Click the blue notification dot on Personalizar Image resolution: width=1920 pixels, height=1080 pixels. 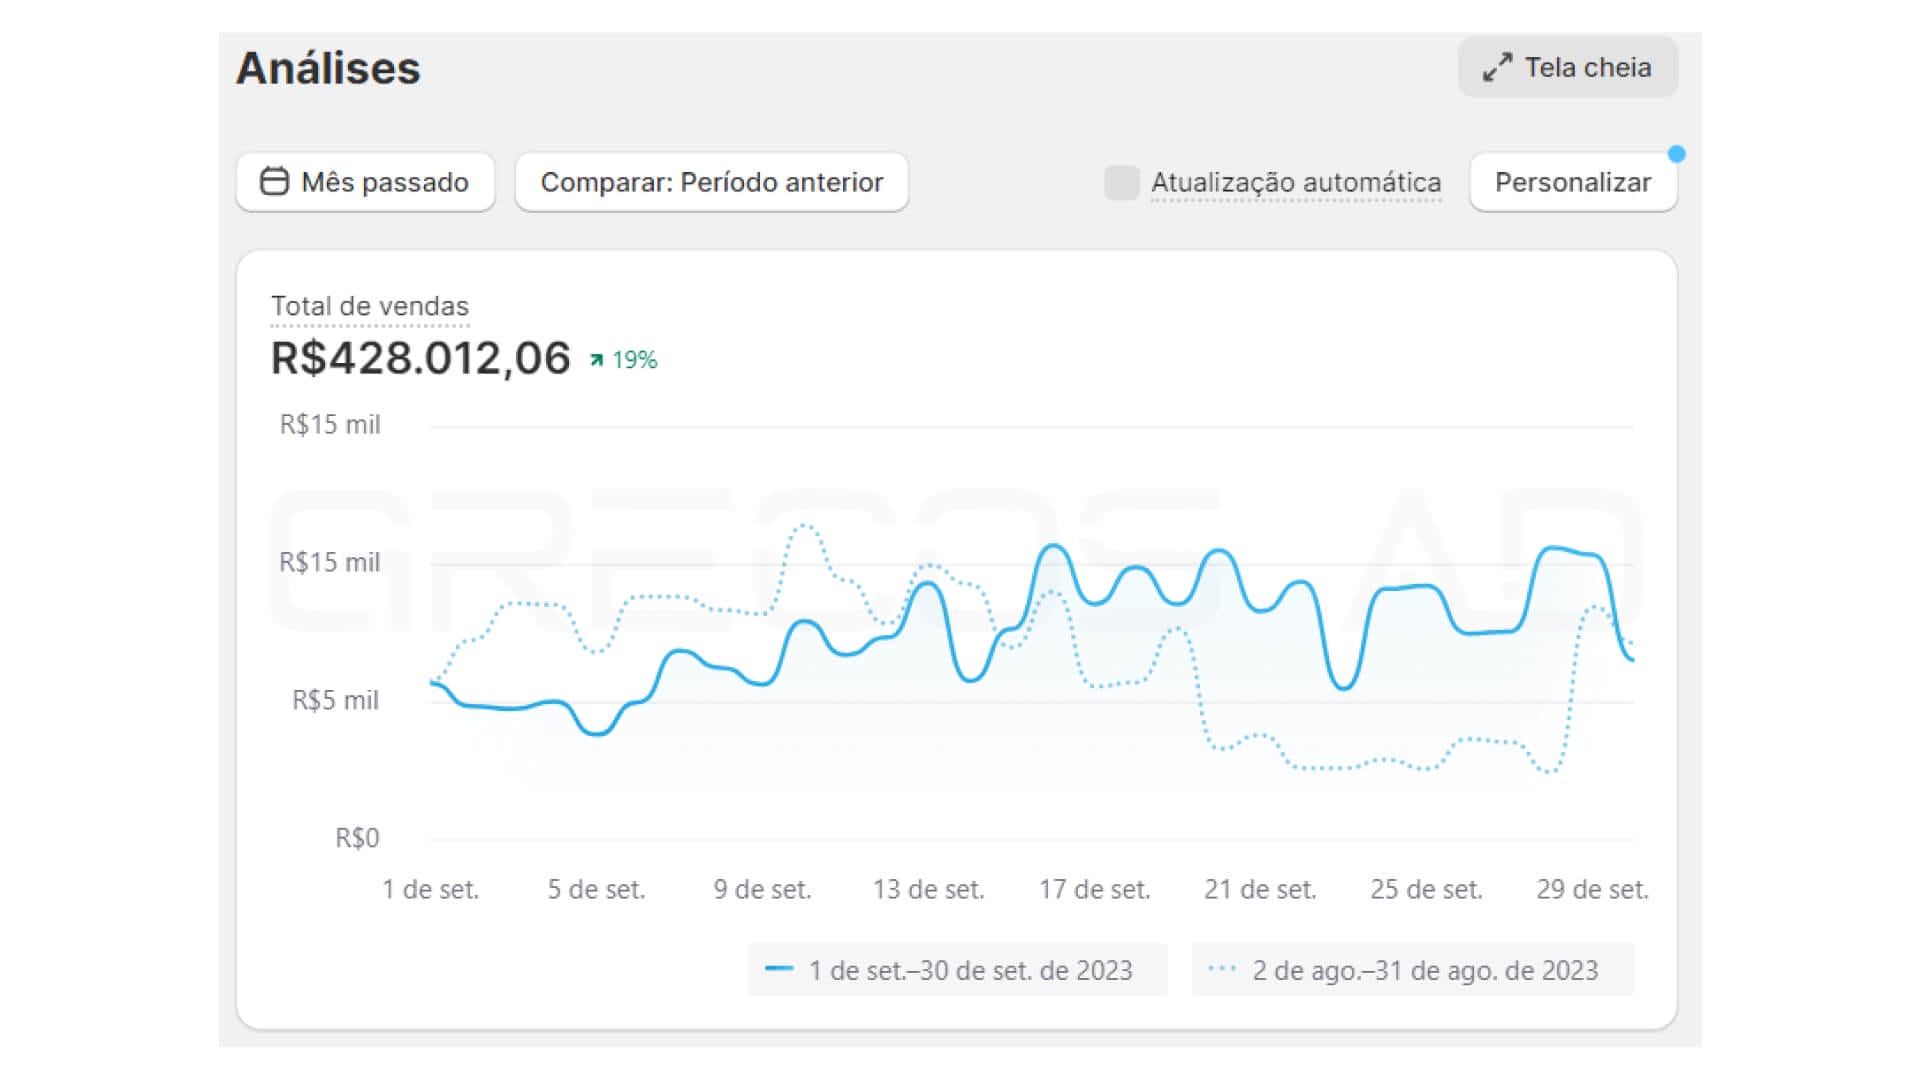pyautogui.click(x=1677, y=154)
